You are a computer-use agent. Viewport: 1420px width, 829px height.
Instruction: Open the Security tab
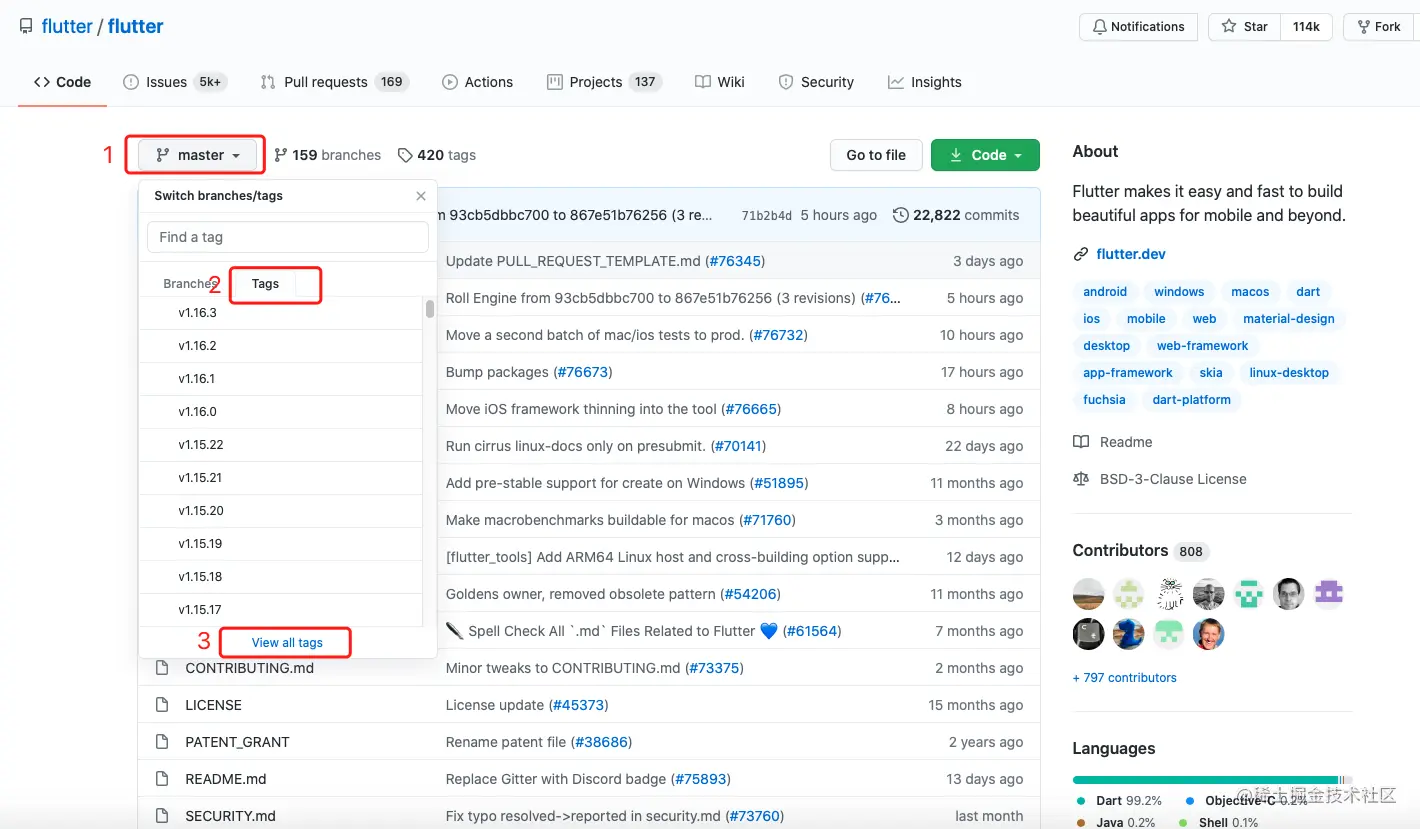click(x=817, y=82)
